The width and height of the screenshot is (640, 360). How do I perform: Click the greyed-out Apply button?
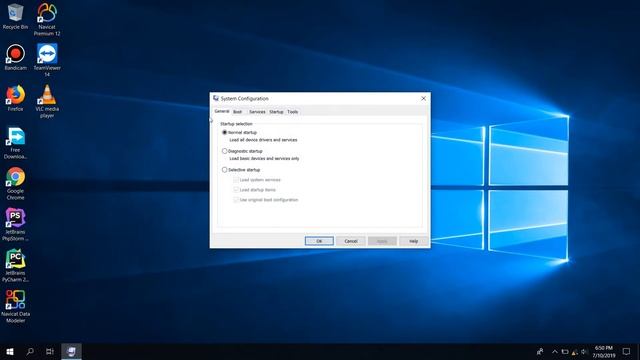tap(382, 241)
